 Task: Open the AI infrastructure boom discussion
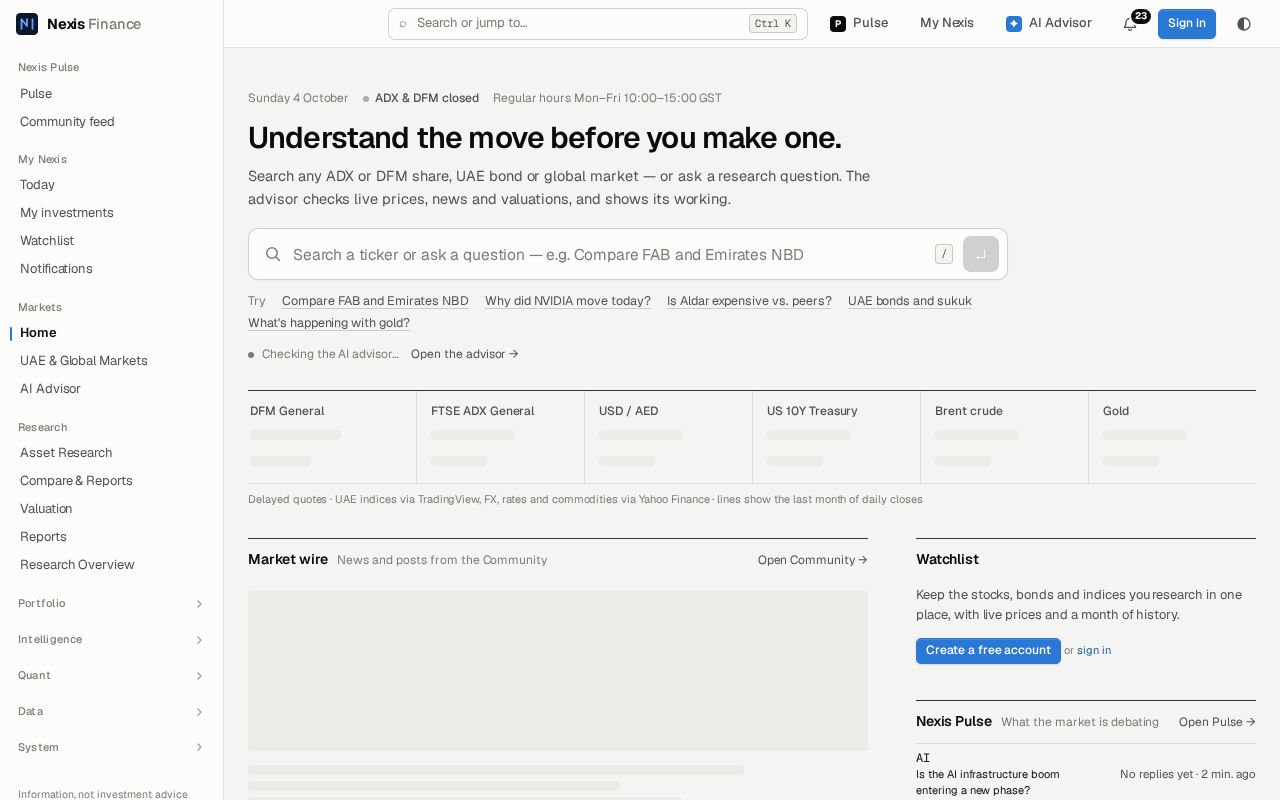(988, 782)
